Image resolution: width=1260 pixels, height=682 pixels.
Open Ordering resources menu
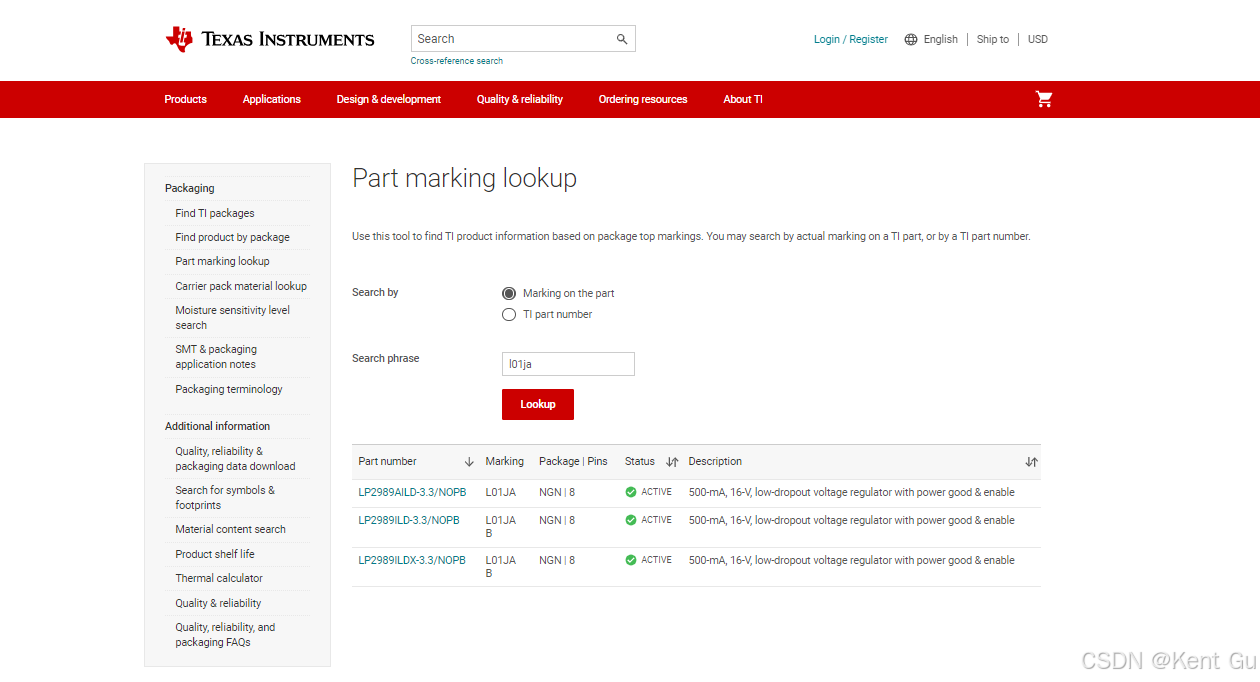(x=643, y=99)
